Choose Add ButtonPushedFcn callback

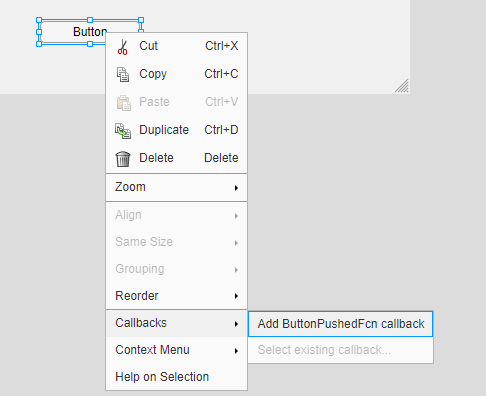341,324
